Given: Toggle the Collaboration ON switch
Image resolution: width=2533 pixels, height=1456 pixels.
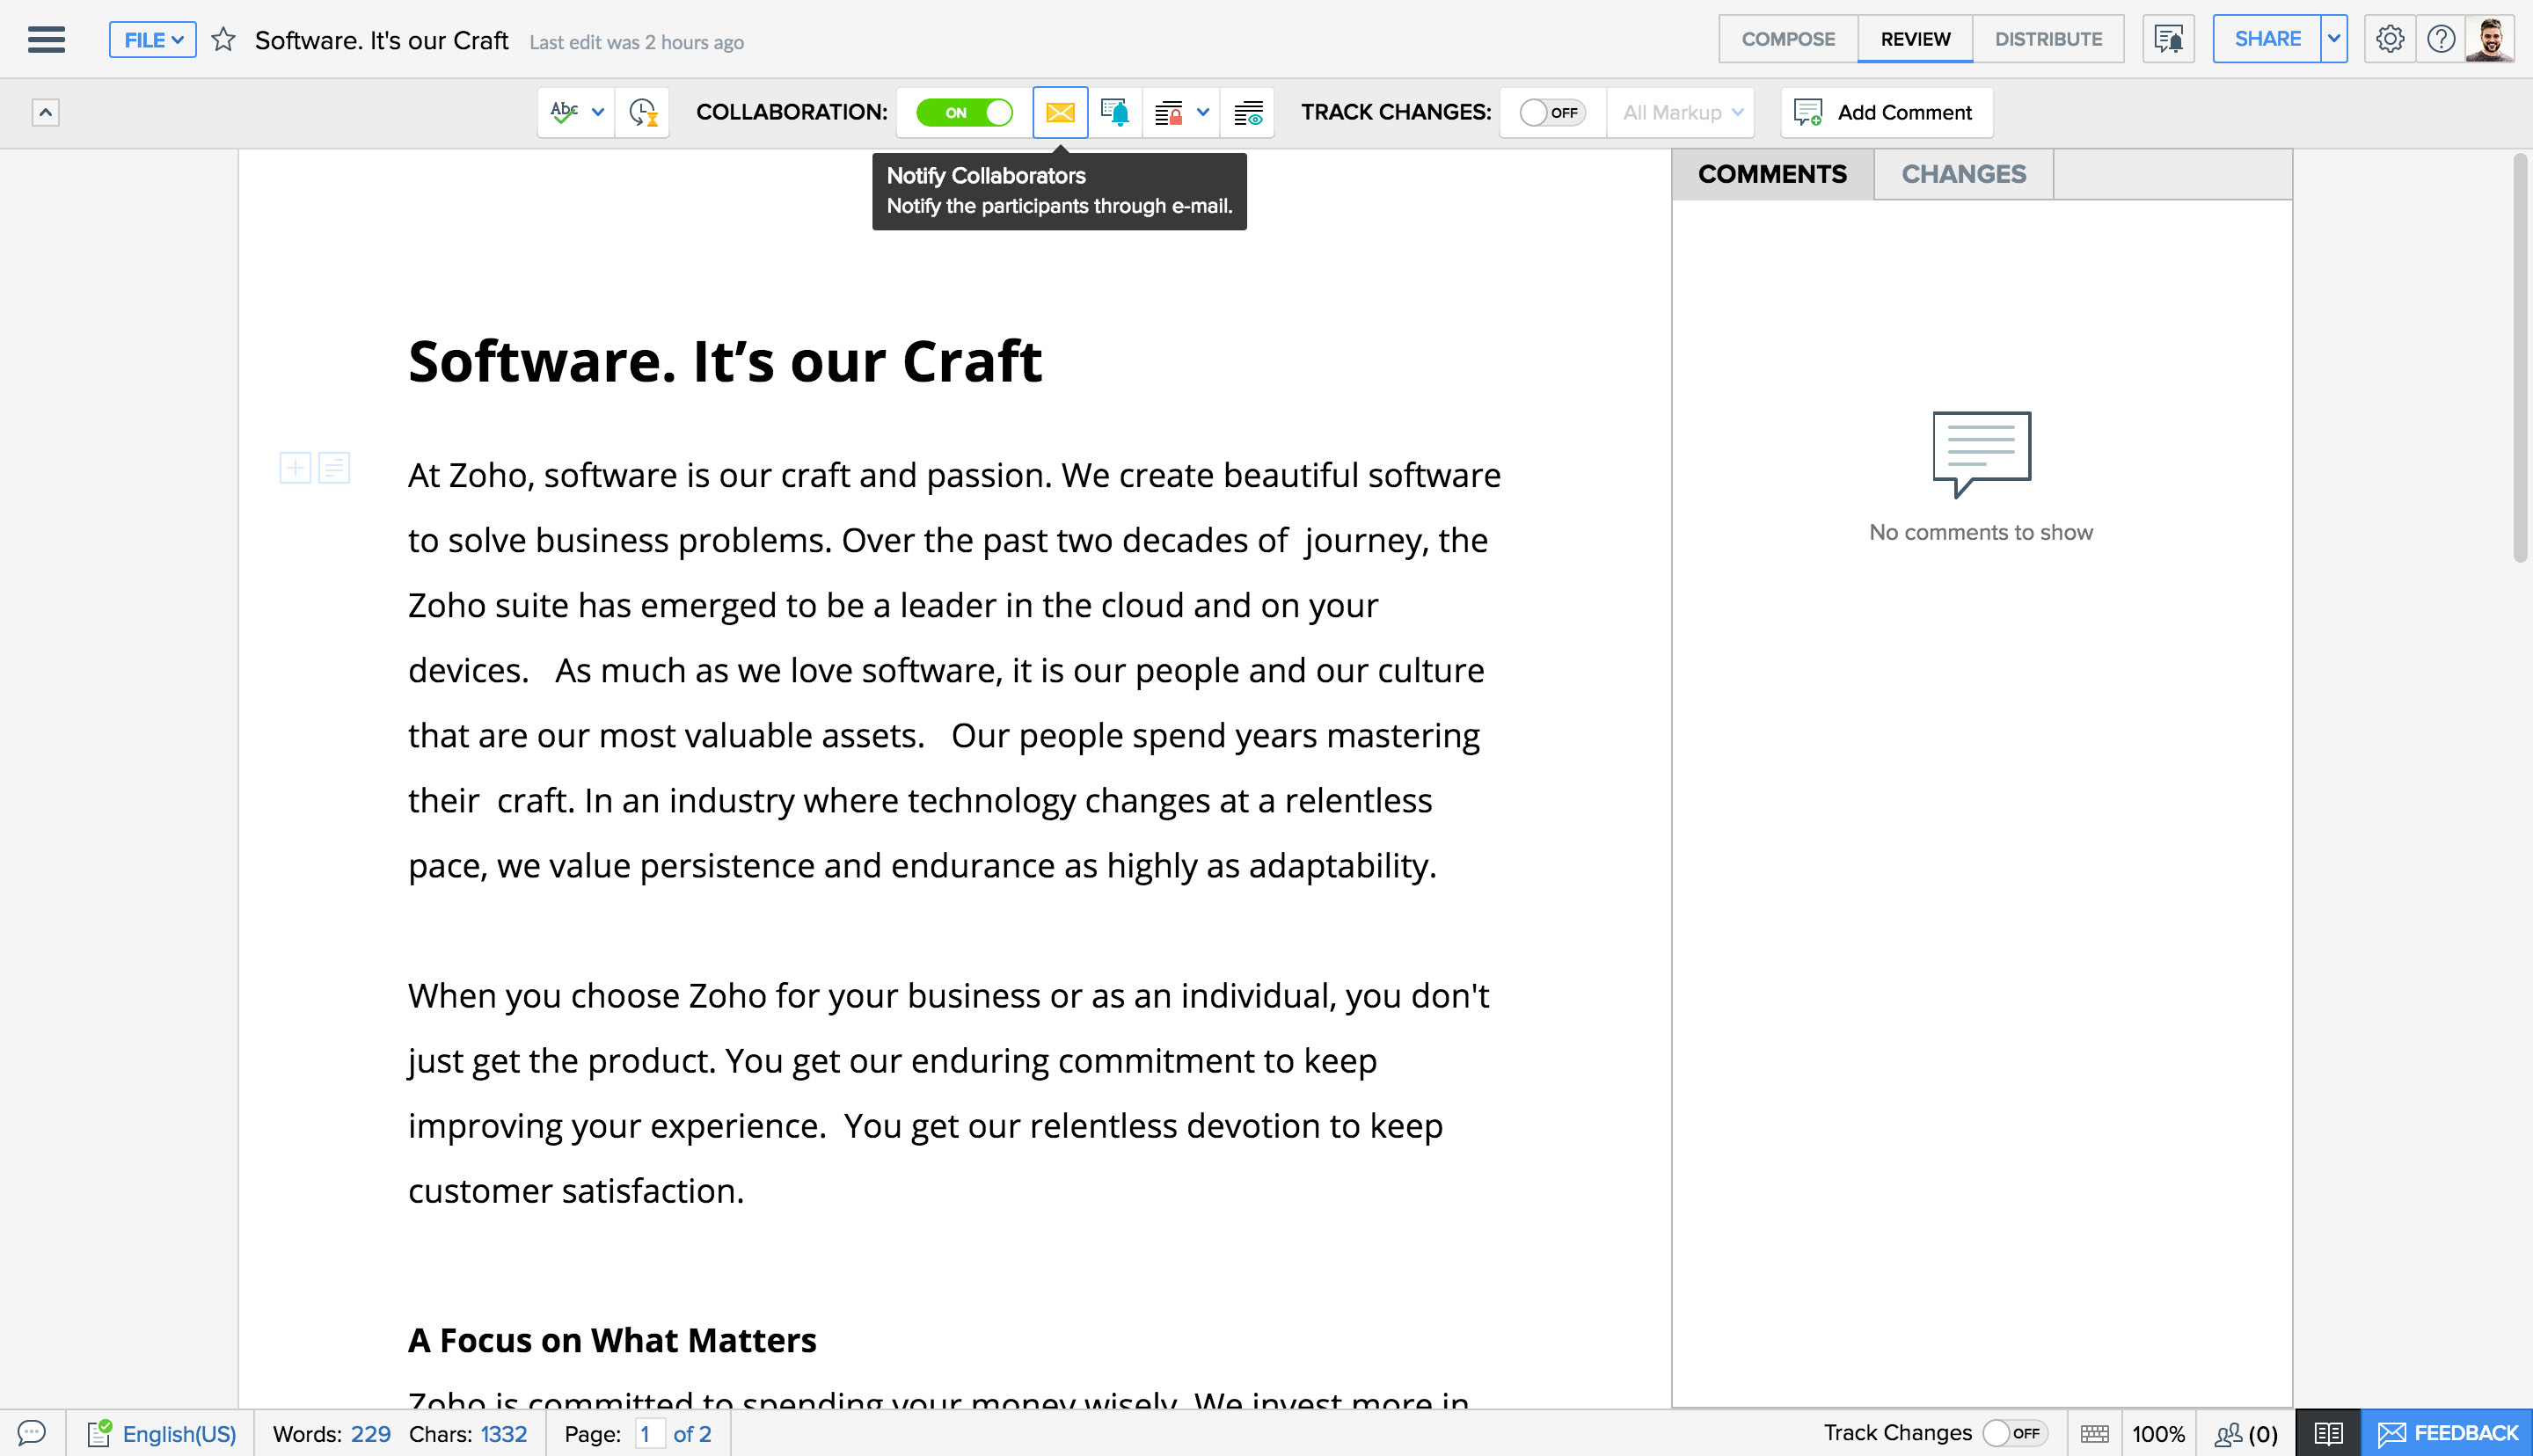Looking at the screenshot, I should click(962, 112).
